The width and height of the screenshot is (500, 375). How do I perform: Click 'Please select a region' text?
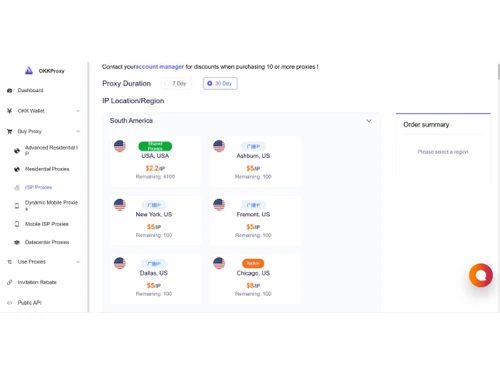tap(443, 152)
